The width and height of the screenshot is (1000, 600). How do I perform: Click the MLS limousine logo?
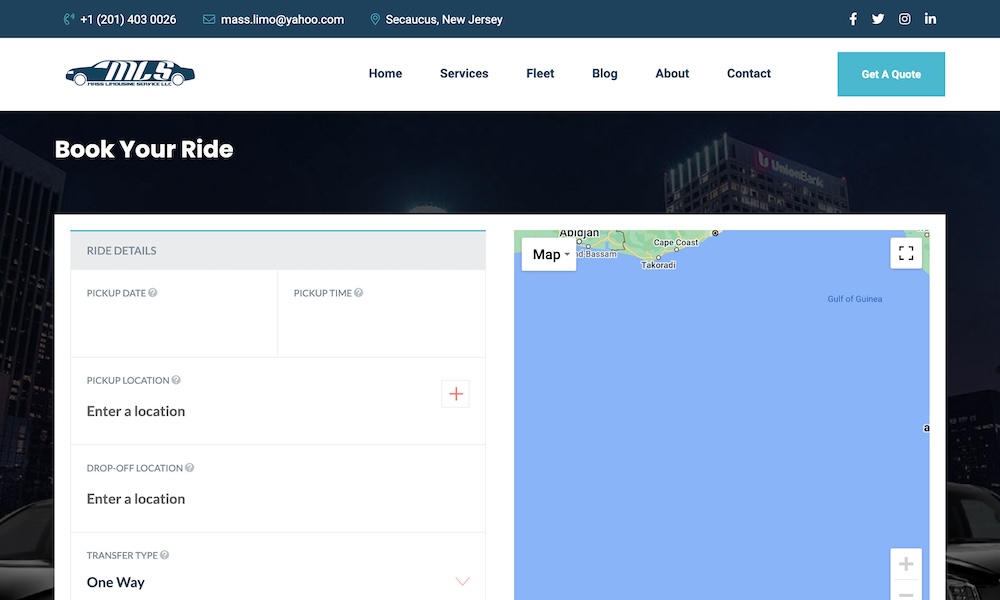coord(130,73)
